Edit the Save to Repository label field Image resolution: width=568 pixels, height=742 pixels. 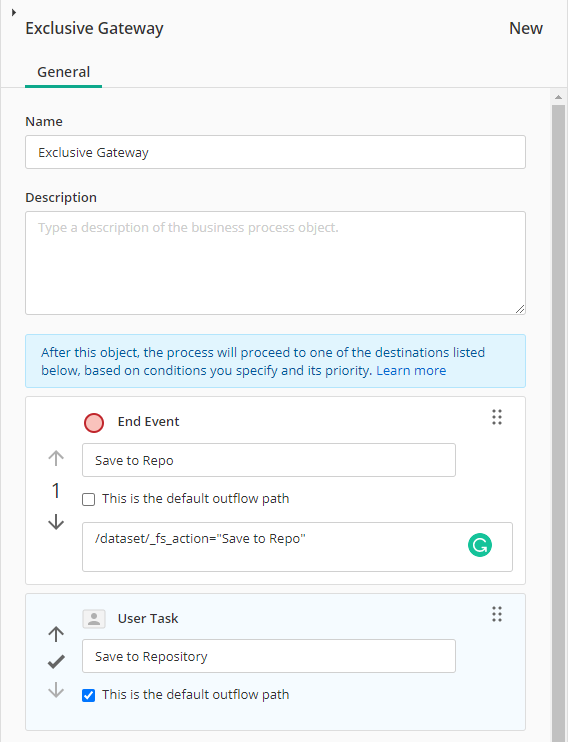[269, 656]
